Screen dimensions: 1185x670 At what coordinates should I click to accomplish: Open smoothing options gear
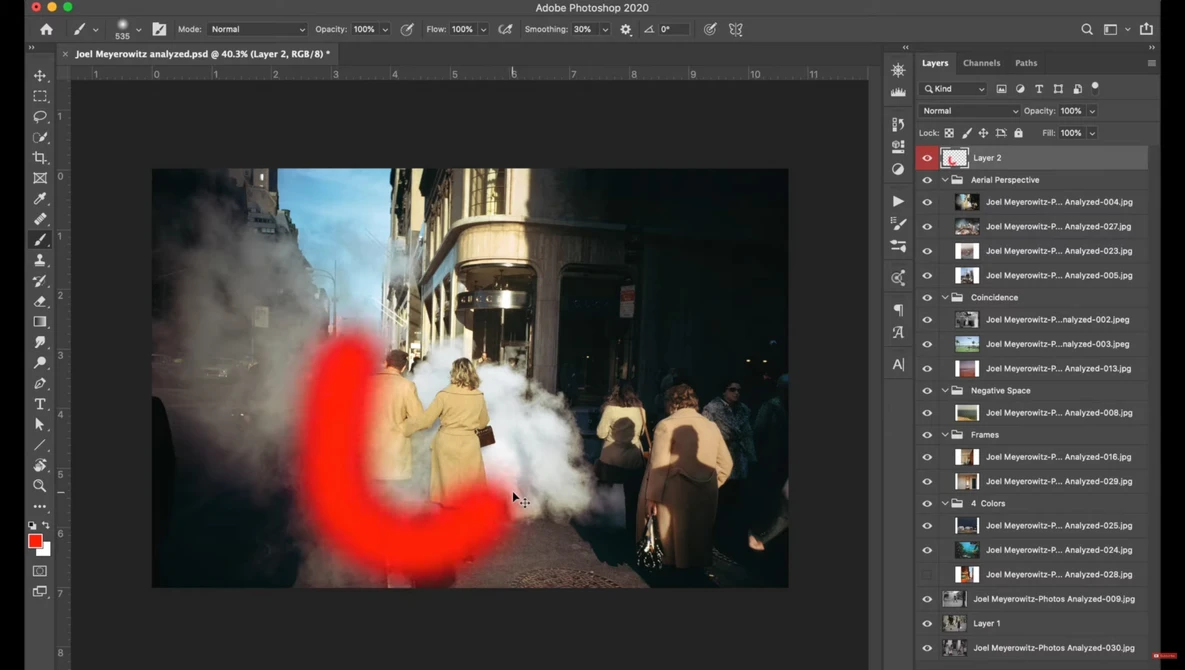[626, 29]
